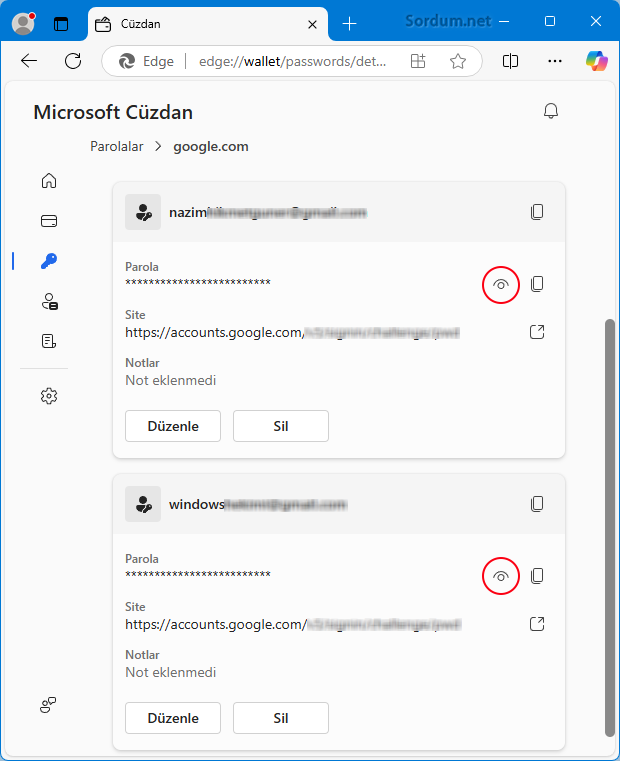Click nazim account accounts.google.com URL text
Image resolution: width=620 pixels, height=761 pixels.
tap(292, 332)
